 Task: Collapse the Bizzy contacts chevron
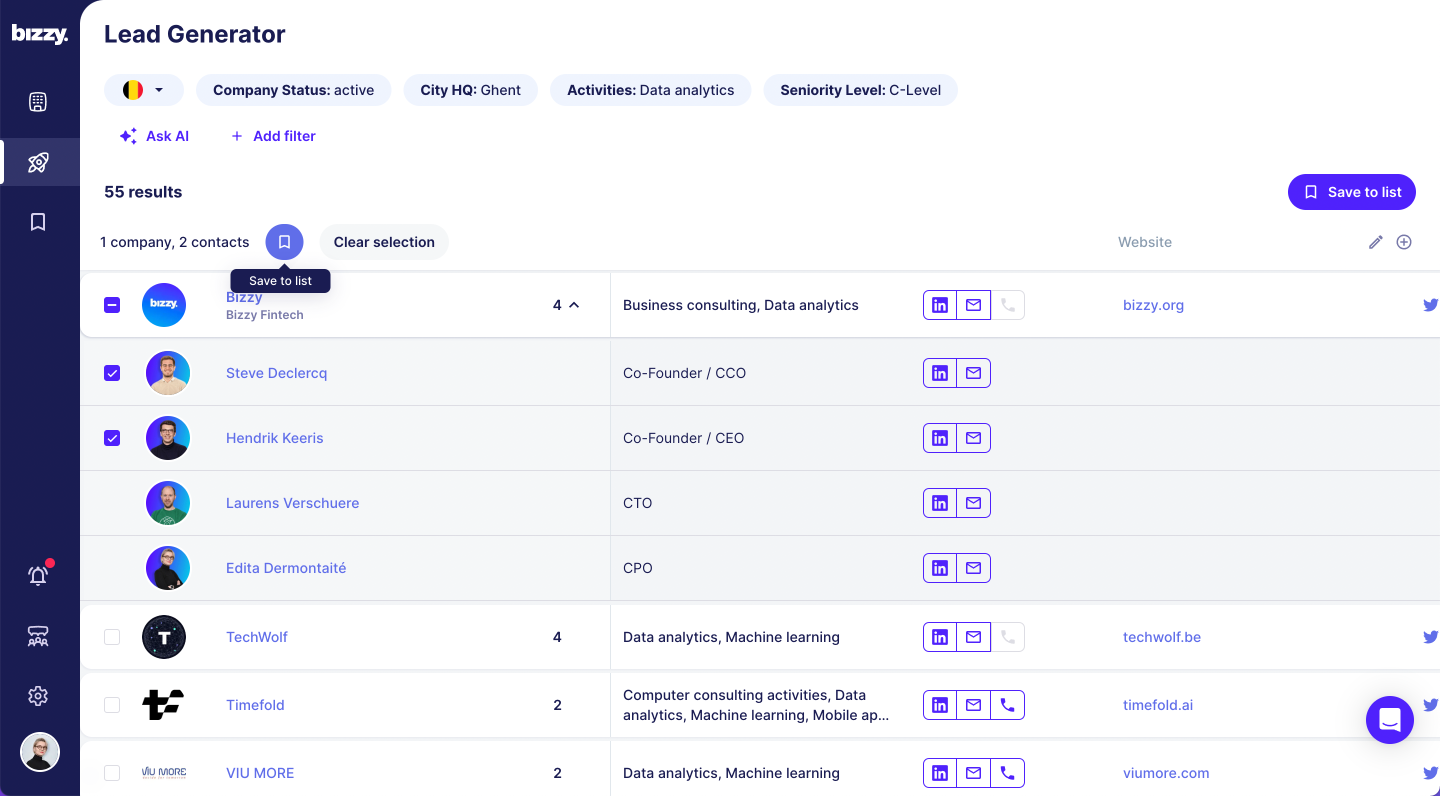pos(574,305)
